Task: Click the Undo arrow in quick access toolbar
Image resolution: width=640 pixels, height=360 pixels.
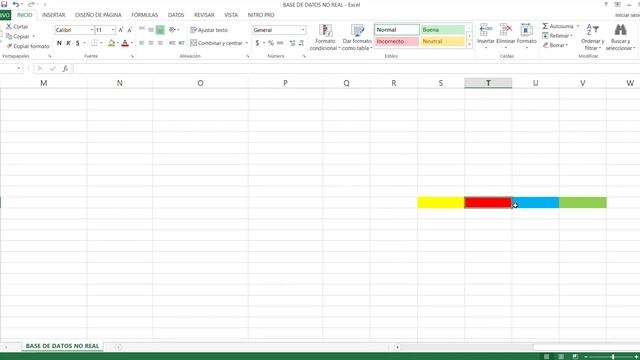Action: [x=16, y=4]
